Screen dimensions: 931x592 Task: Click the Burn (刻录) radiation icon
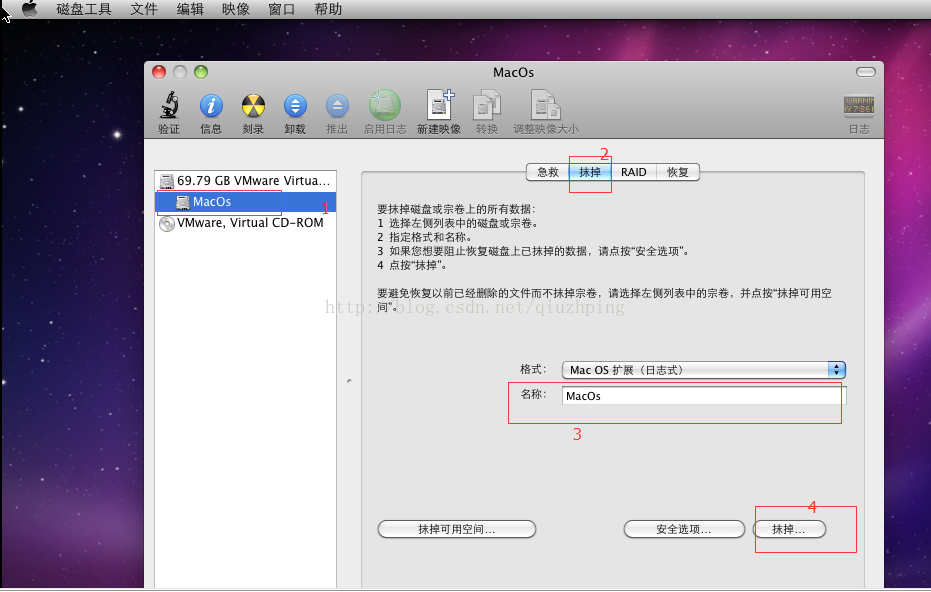click(x=253, y=106)
